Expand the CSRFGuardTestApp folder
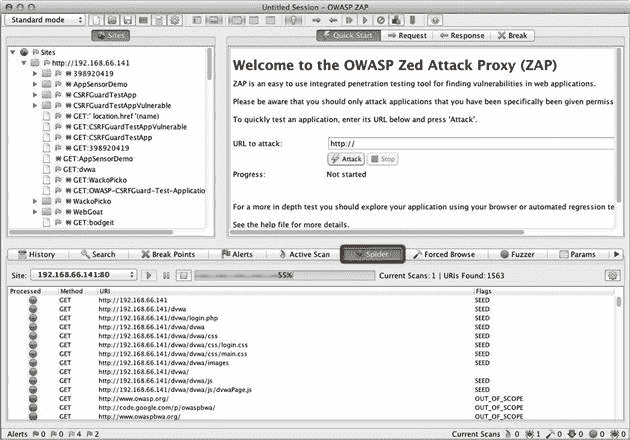 click(35, 95)
